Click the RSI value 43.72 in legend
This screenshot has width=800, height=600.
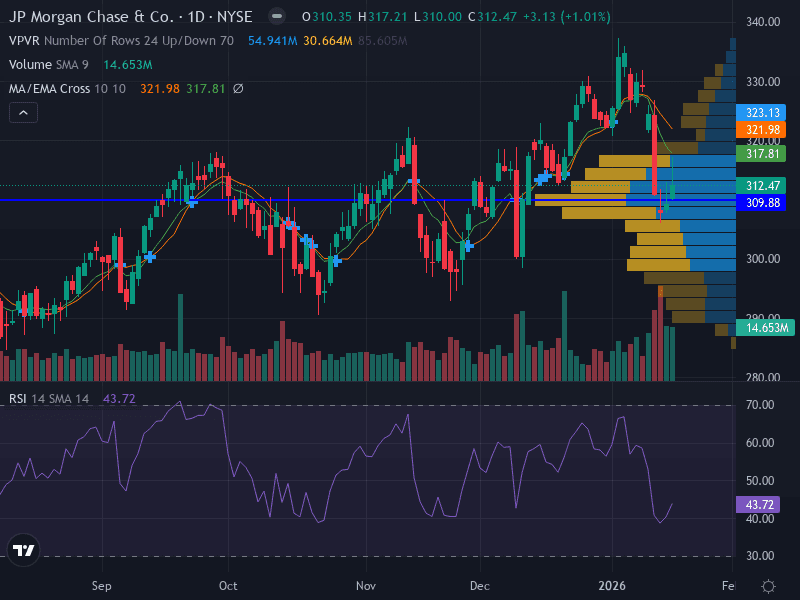[x=119, y=398]
